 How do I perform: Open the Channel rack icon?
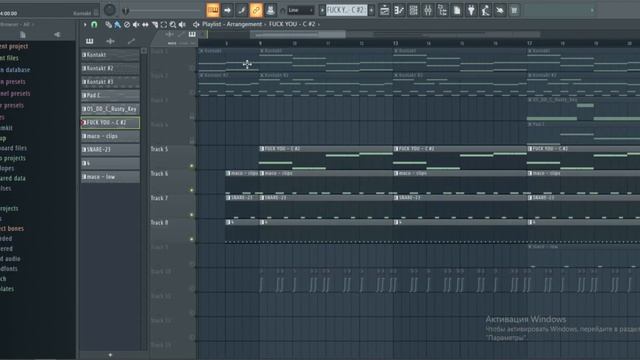pos(413,10)
